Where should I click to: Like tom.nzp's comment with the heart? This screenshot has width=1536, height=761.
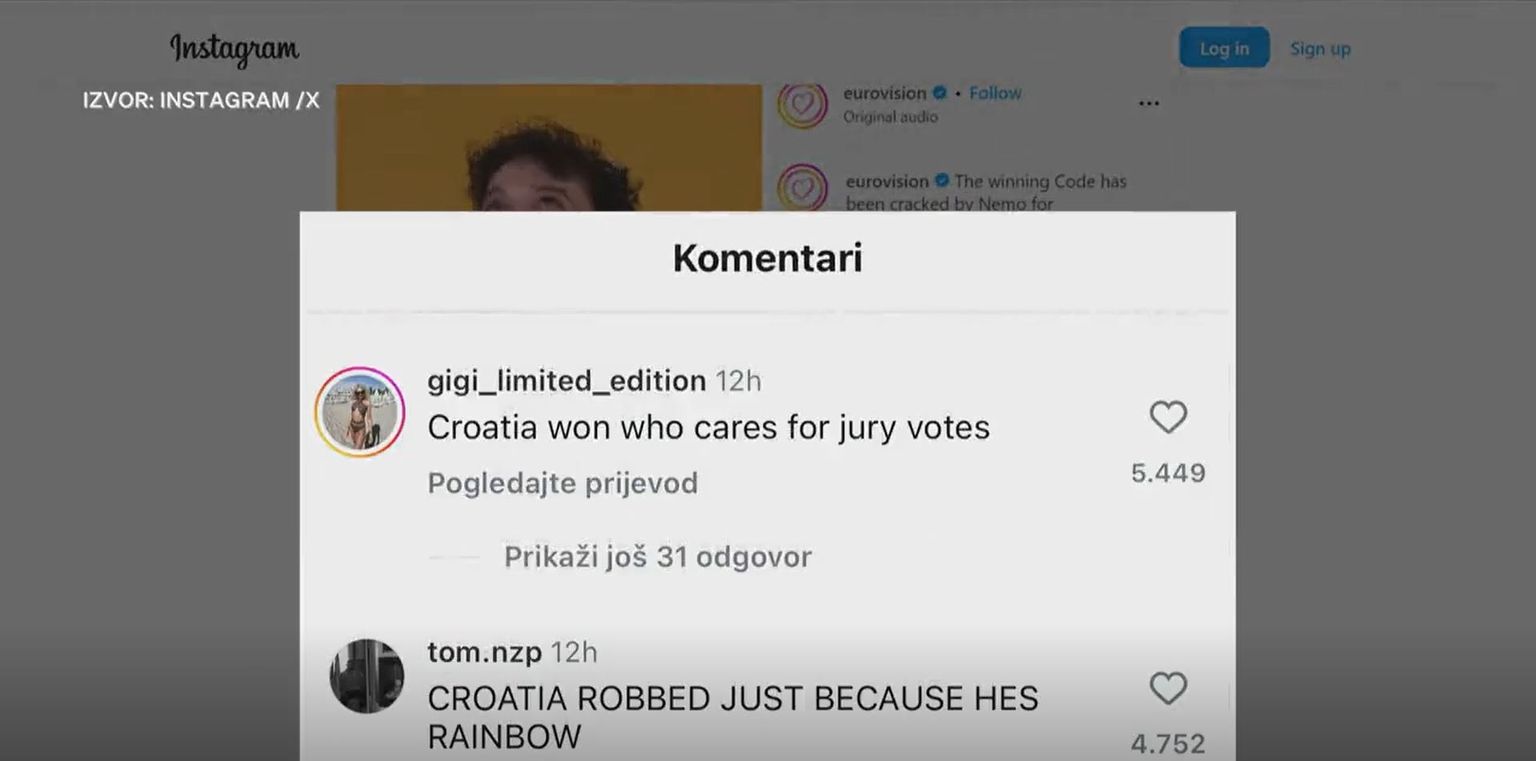pyautogui.click(x=1167, y=688)
